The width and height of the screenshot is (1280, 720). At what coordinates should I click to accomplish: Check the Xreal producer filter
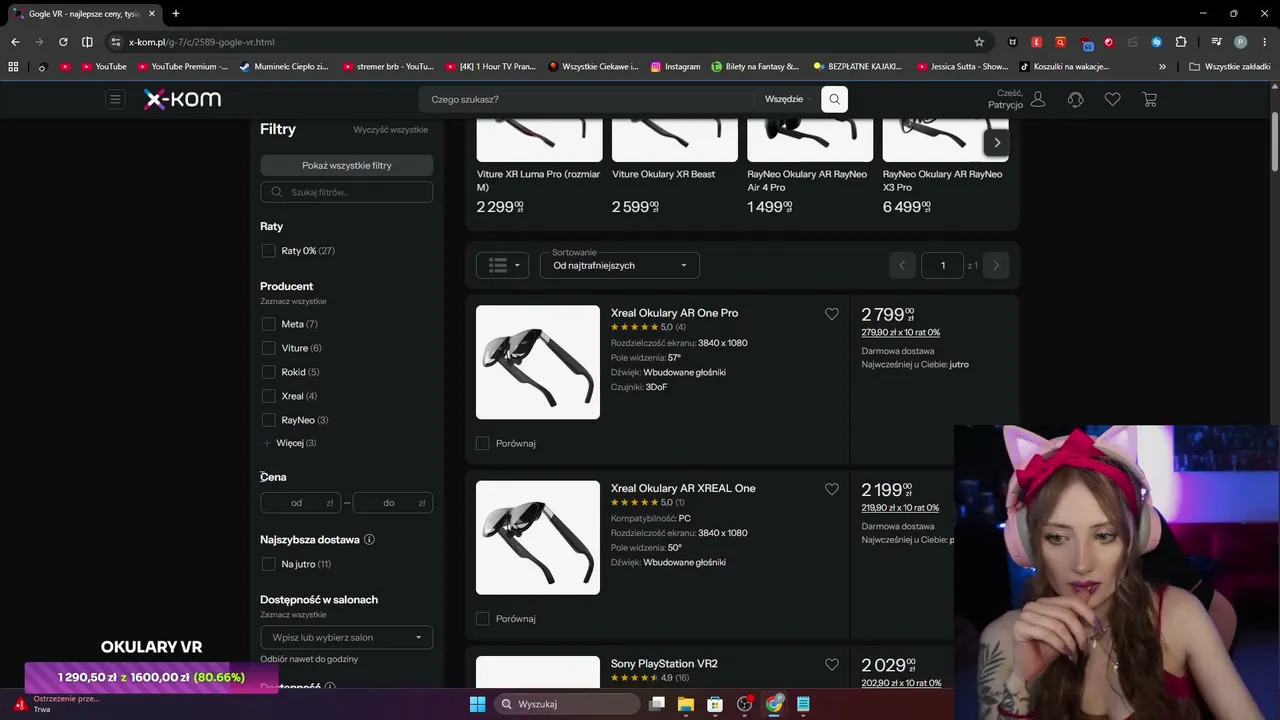[x=268, y=396]
